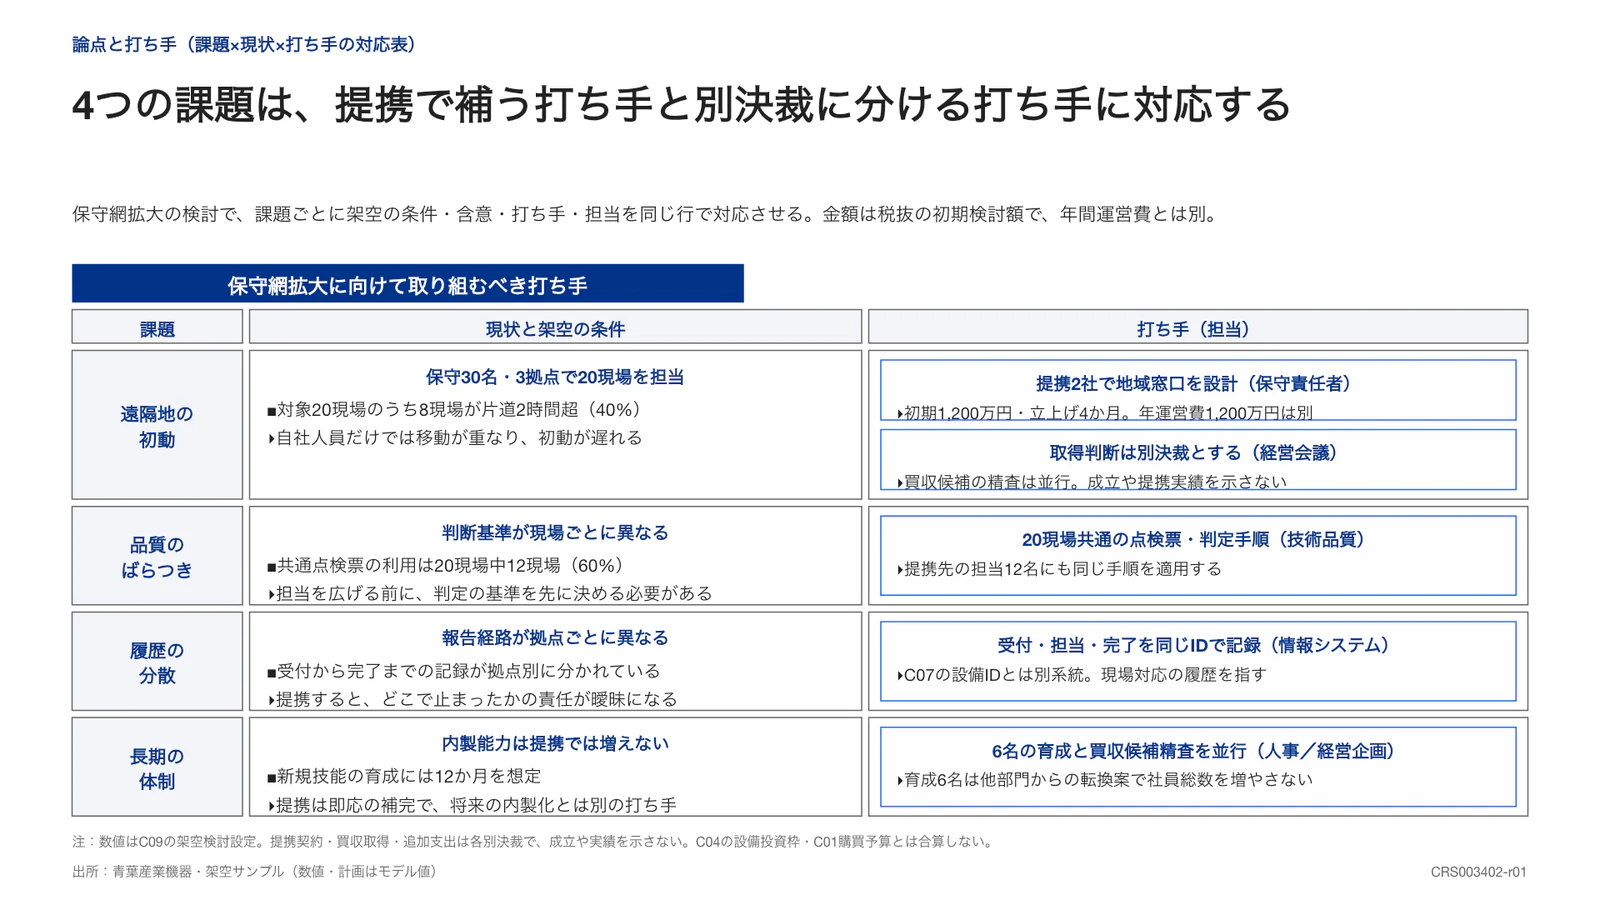Click the bullet 自社人員だけでは移動が重なり、初動が遅れる
The width and height of the screenshot is (1600, 900).
point(455,438)
